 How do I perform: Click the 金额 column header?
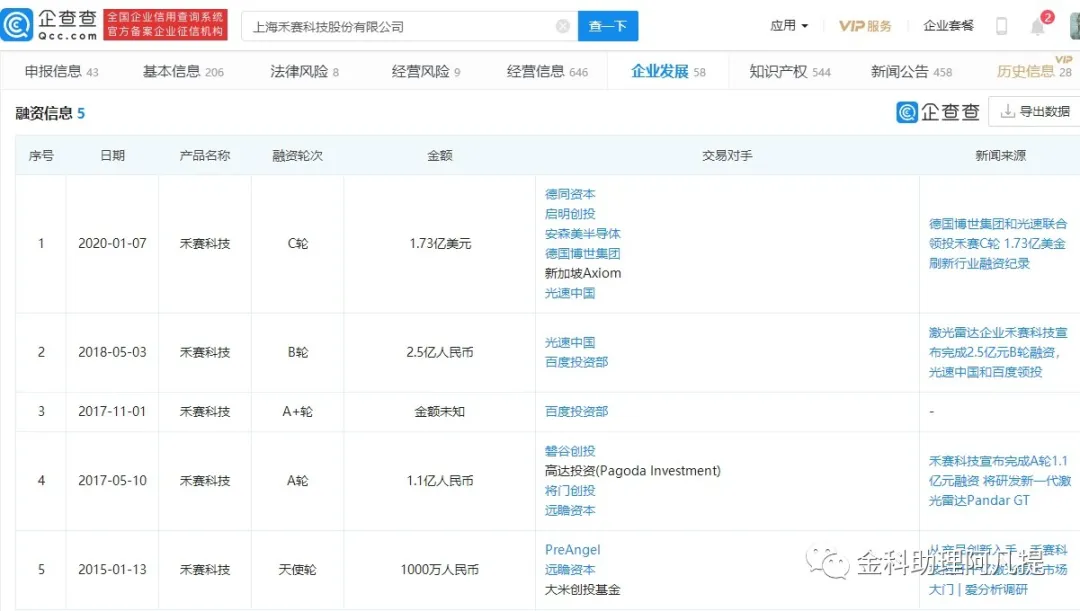439,156
